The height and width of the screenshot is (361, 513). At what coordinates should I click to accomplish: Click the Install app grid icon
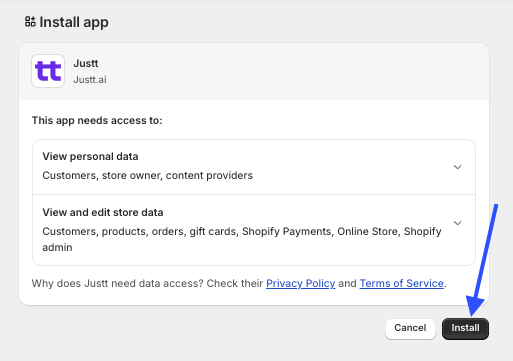click(x=30, y=22)
